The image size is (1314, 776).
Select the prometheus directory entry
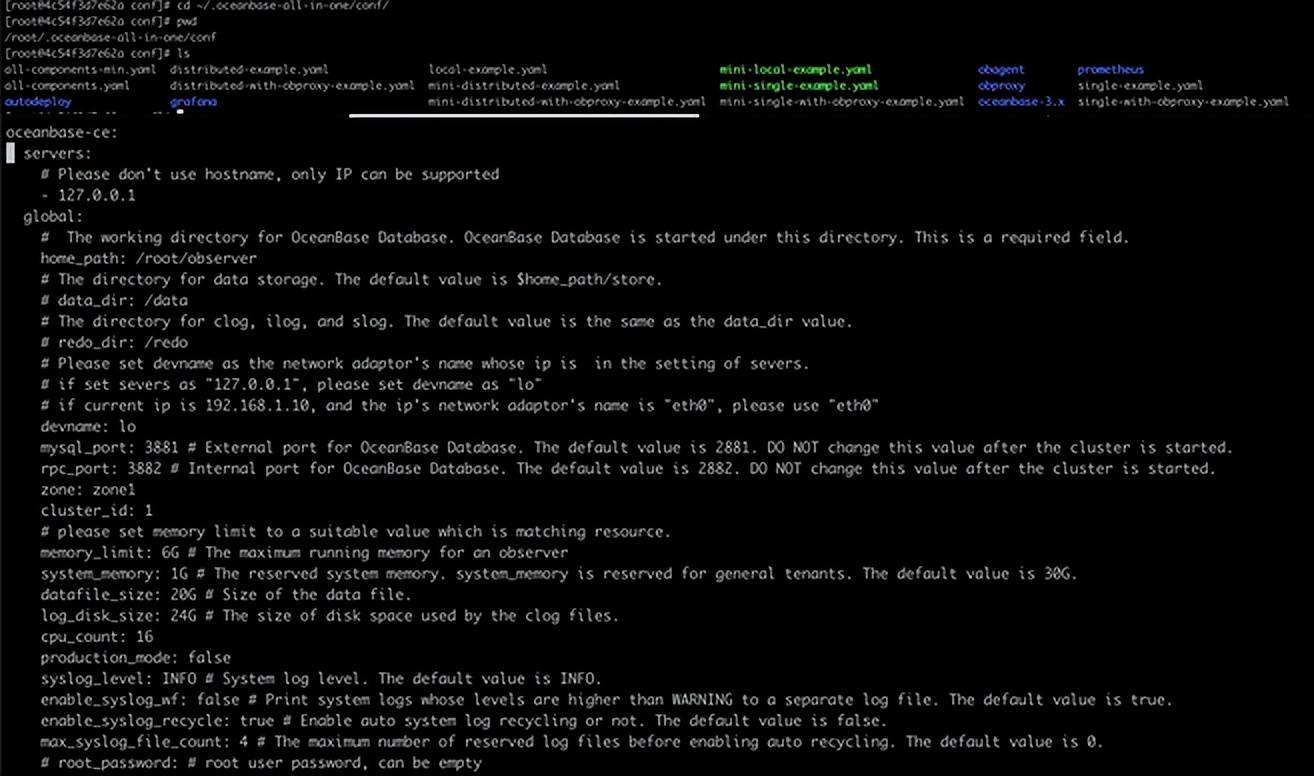1110,70
